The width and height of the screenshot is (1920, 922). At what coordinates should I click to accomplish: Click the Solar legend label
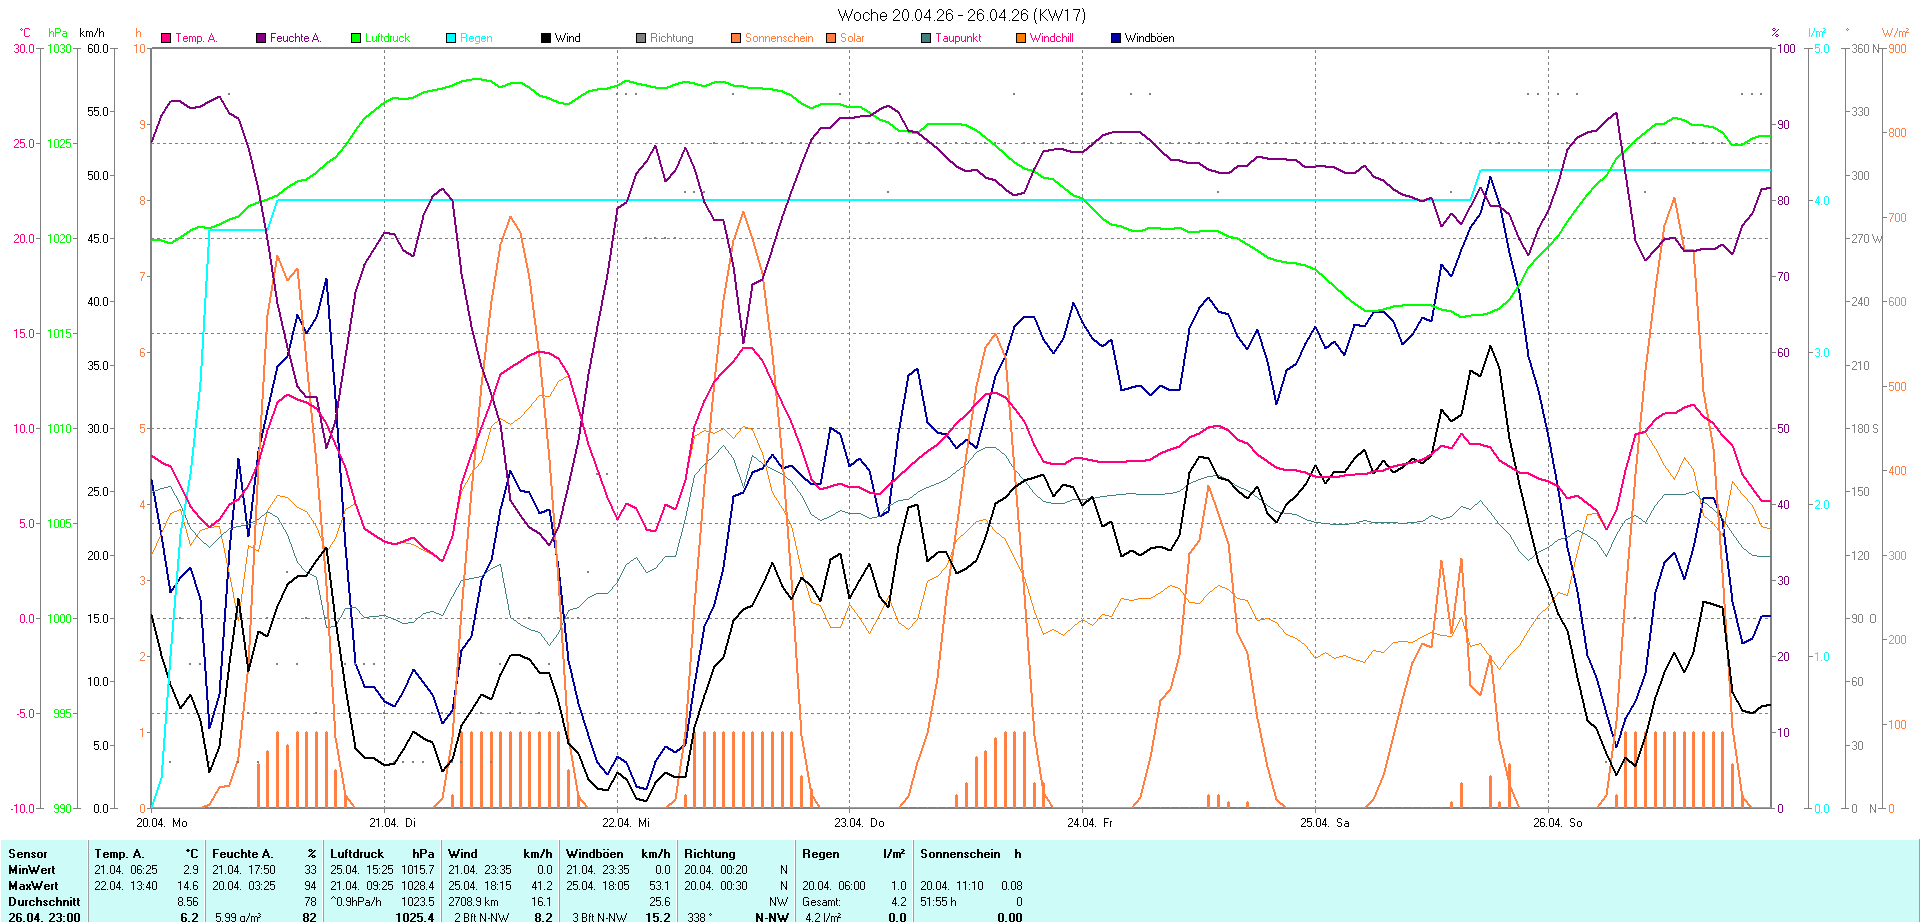click(x=852, y=38)
